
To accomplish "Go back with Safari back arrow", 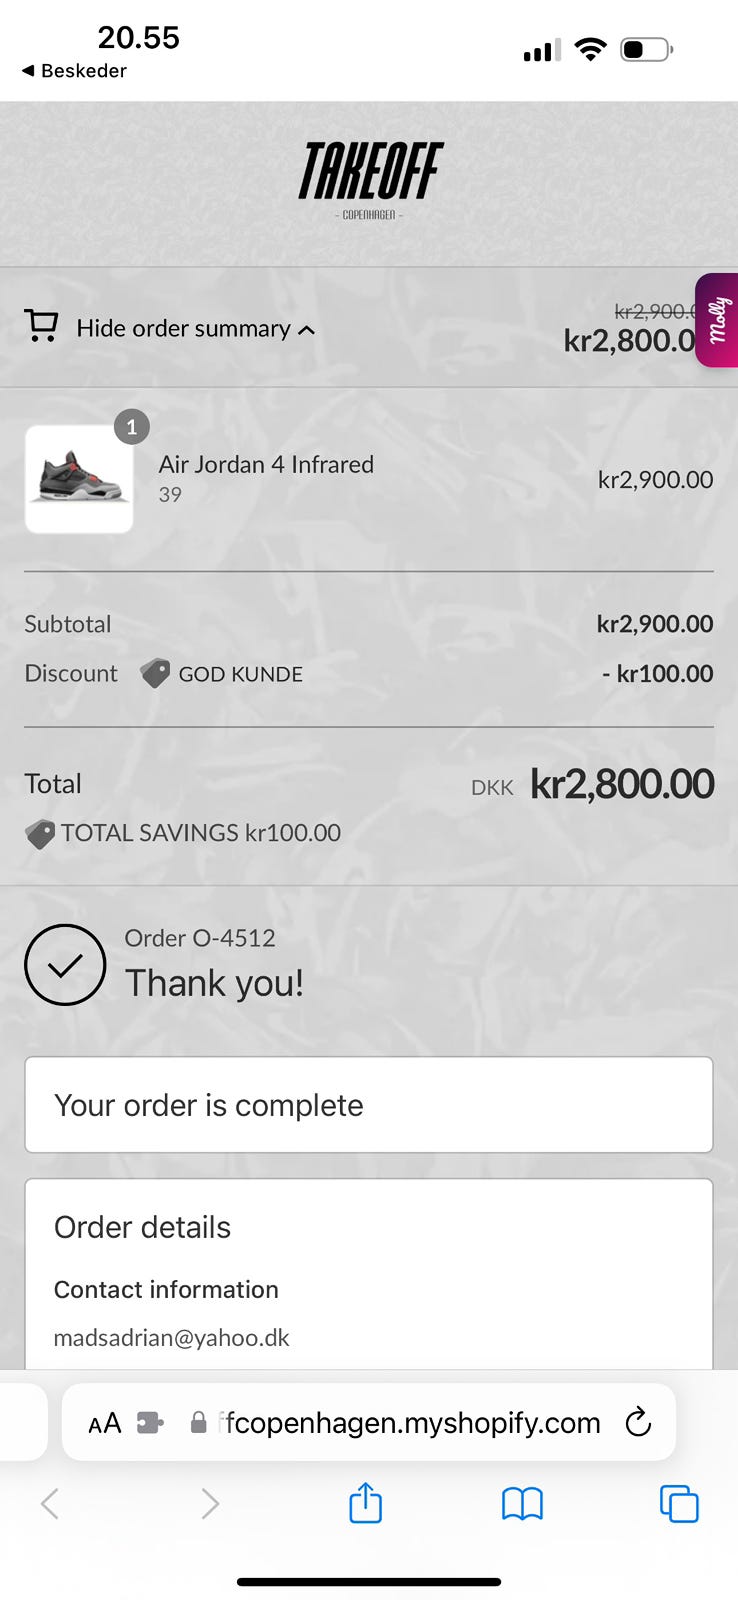I will click(x=50, y=1503).
